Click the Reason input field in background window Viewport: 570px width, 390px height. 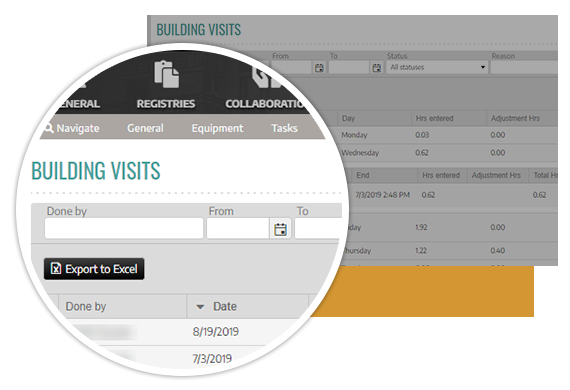tap(524, 68)
